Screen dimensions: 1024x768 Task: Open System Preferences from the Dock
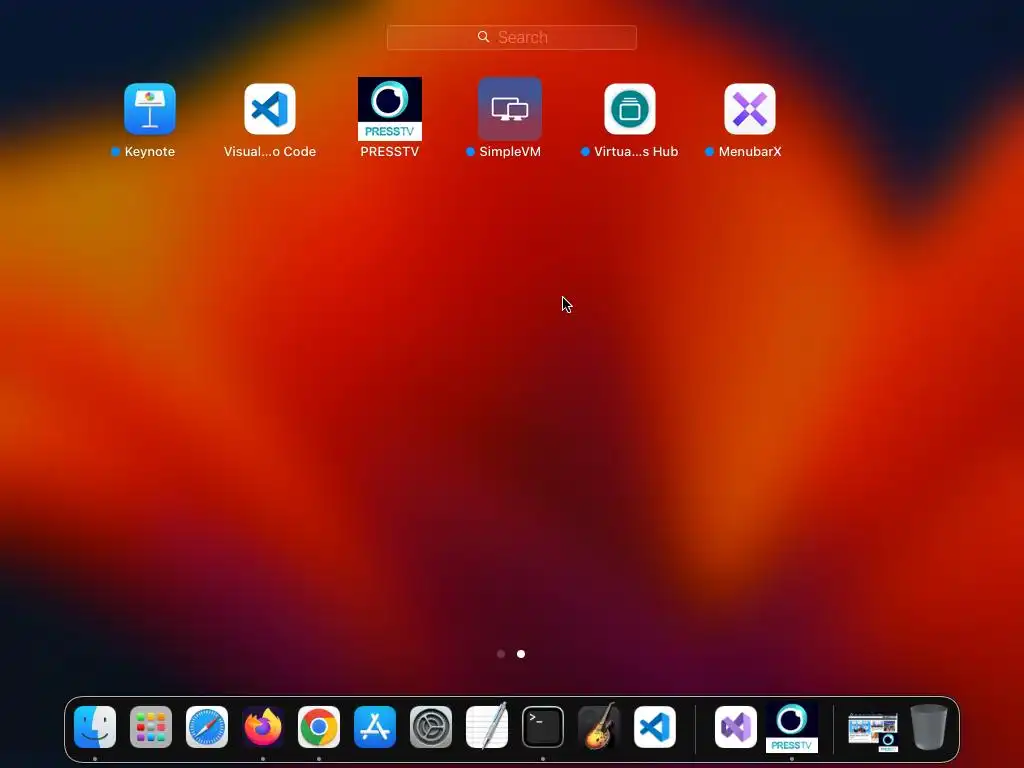[431, 727]
